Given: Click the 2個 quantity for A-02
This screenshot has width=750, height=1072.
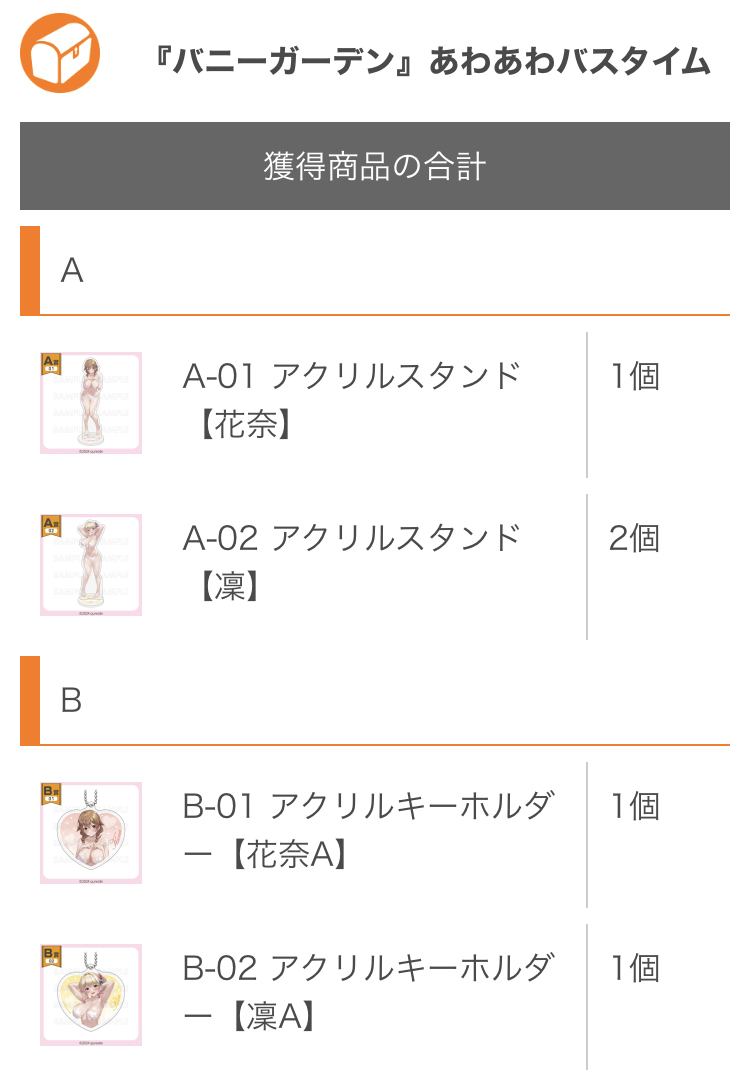Looking at the screenshot, I should click(x=635, y=539).
